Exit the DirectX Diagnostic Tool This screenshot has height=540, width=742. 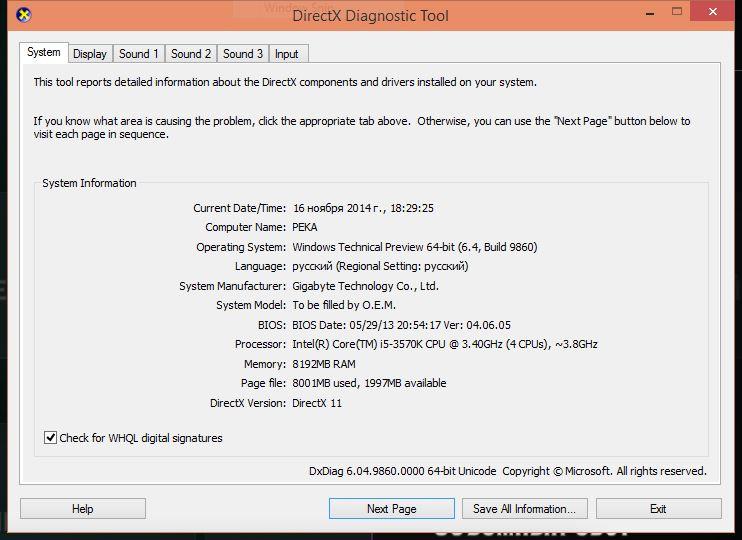[659, 509]
